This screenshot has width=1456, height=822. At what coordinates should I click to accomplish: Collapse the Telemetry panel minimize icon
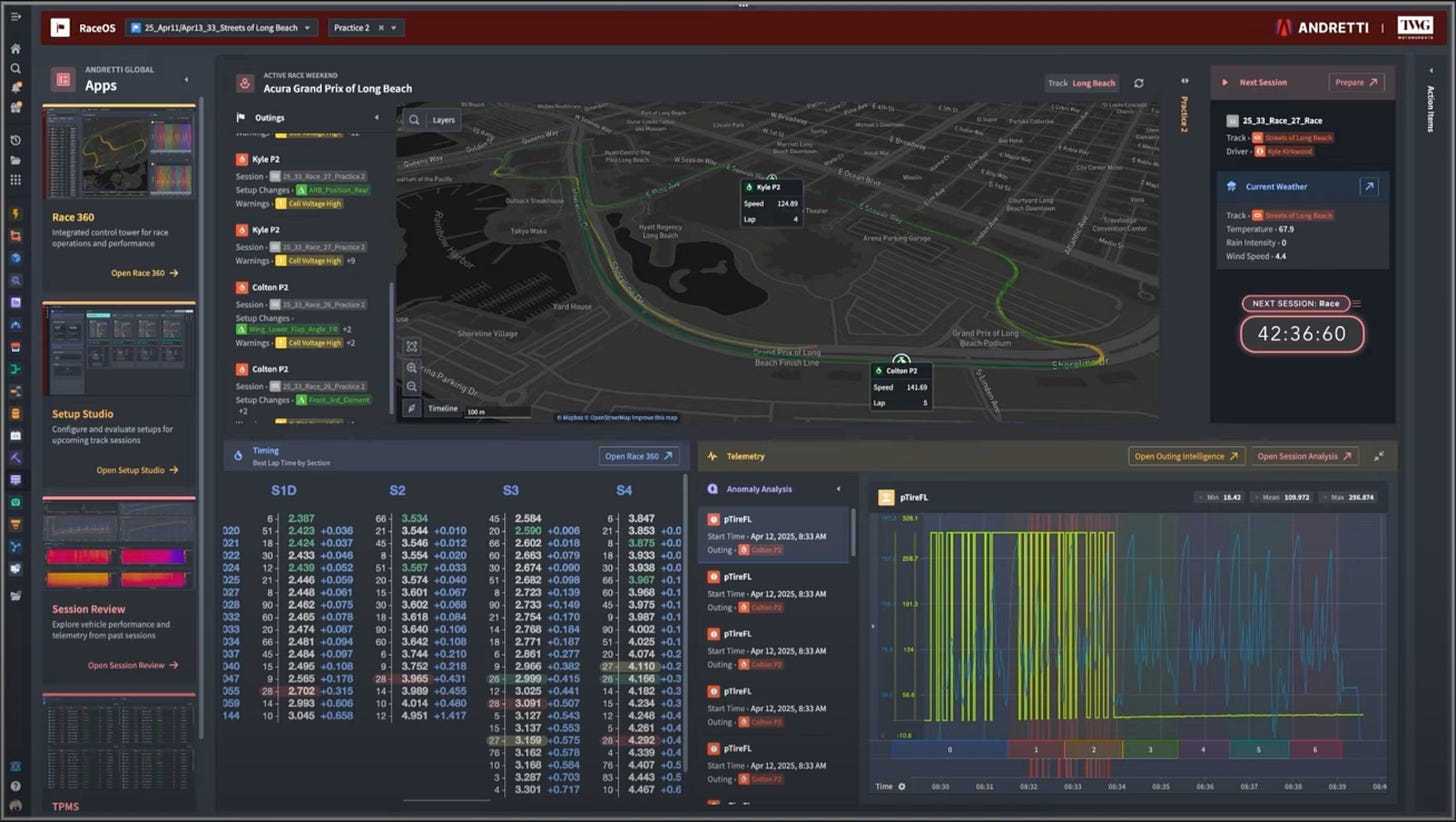(x=1379, y=456)
